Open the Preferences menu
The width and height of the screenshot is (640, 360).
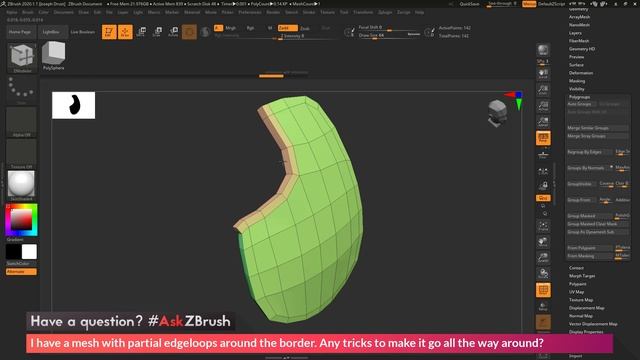(x=250, y=12)
